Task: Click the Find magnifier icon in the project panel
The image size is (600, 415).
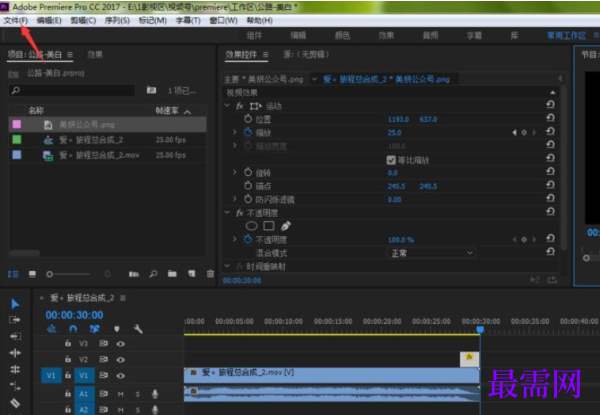Action: [153, 274]
